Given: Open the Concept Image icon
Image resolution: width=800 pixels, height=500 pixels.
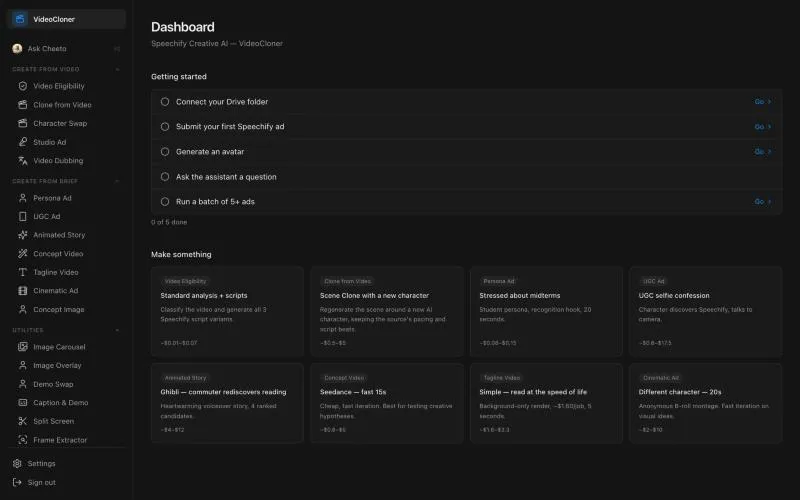Looking at the screenshot, I should [x=22, y=309].
